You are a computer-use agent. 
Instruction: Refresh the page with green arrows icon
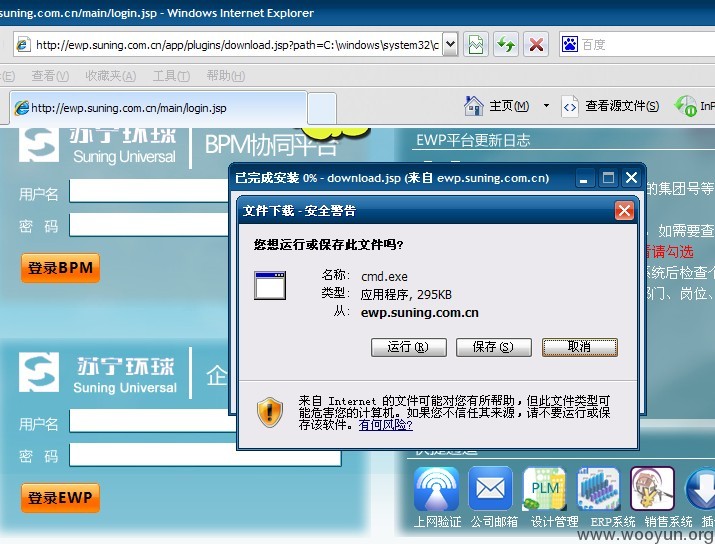[x=506, y=44]
